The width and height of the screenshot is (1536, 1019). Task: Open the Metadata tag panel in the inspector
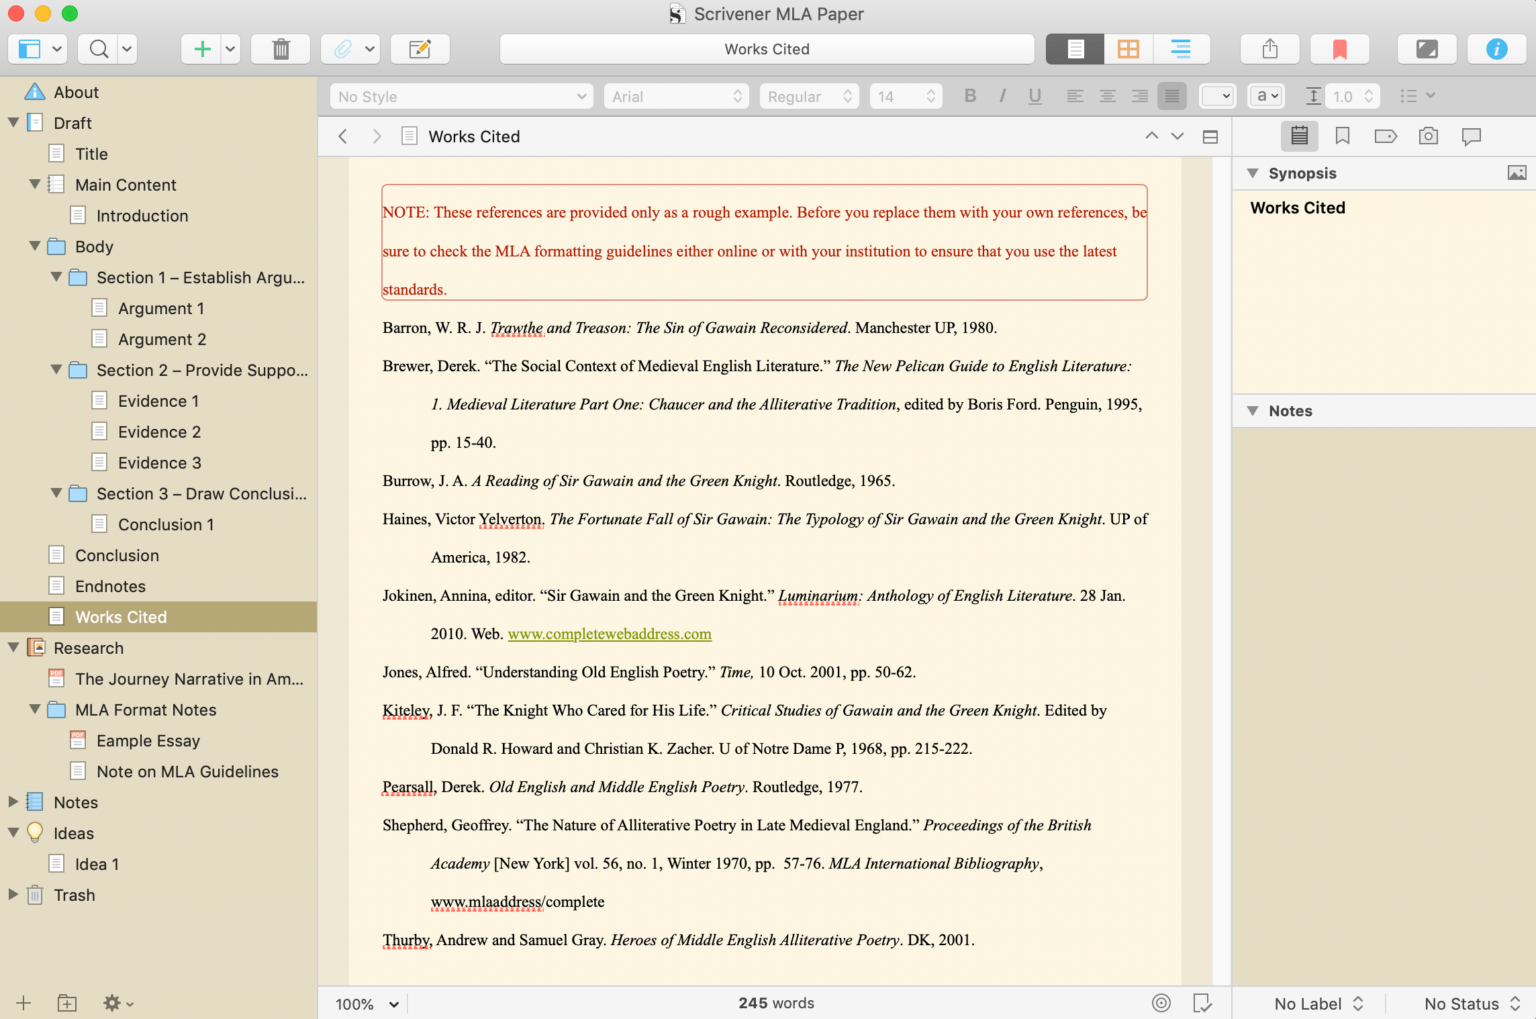(x=1385, y=136)
